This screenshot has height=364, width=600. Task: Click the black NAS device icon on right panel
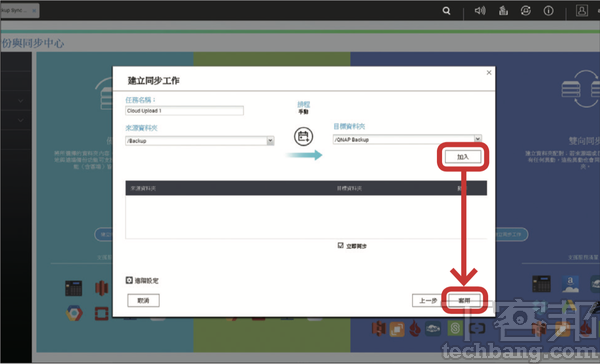[541, 284]
